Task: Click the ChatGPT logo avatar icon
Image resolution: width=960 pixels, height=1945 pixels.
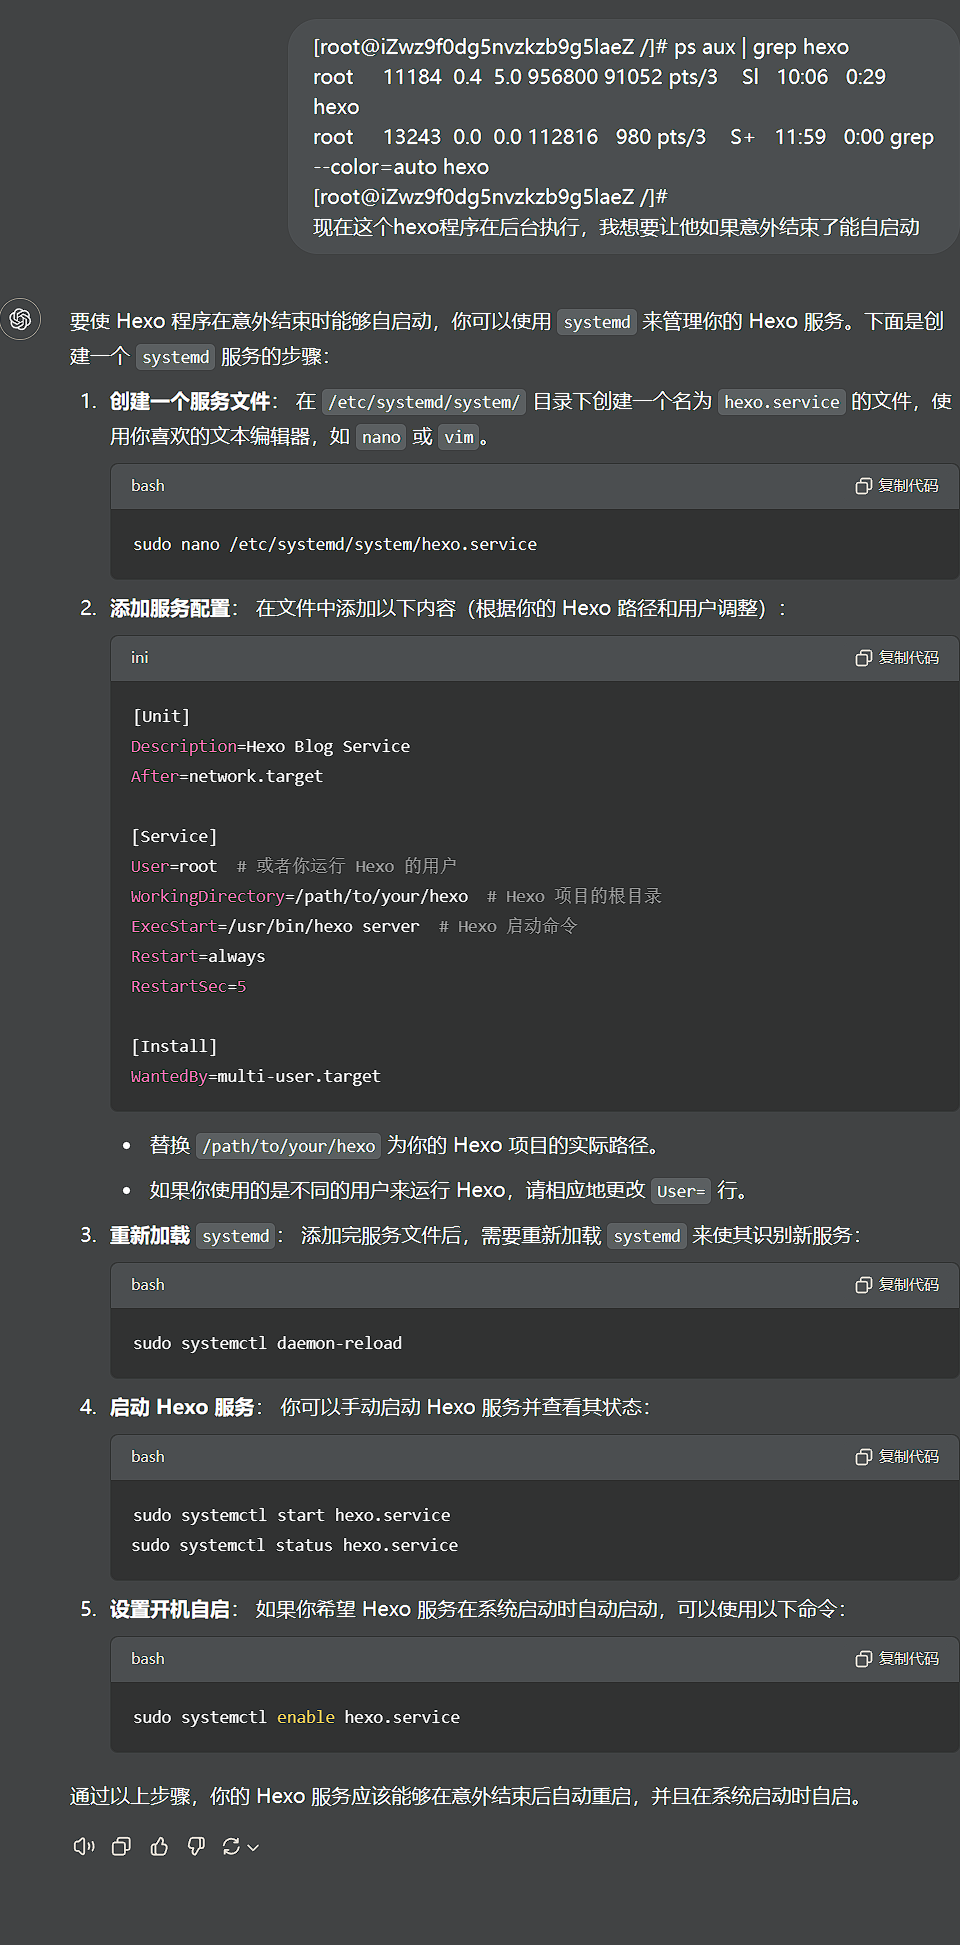Action: tap(20, 319)
